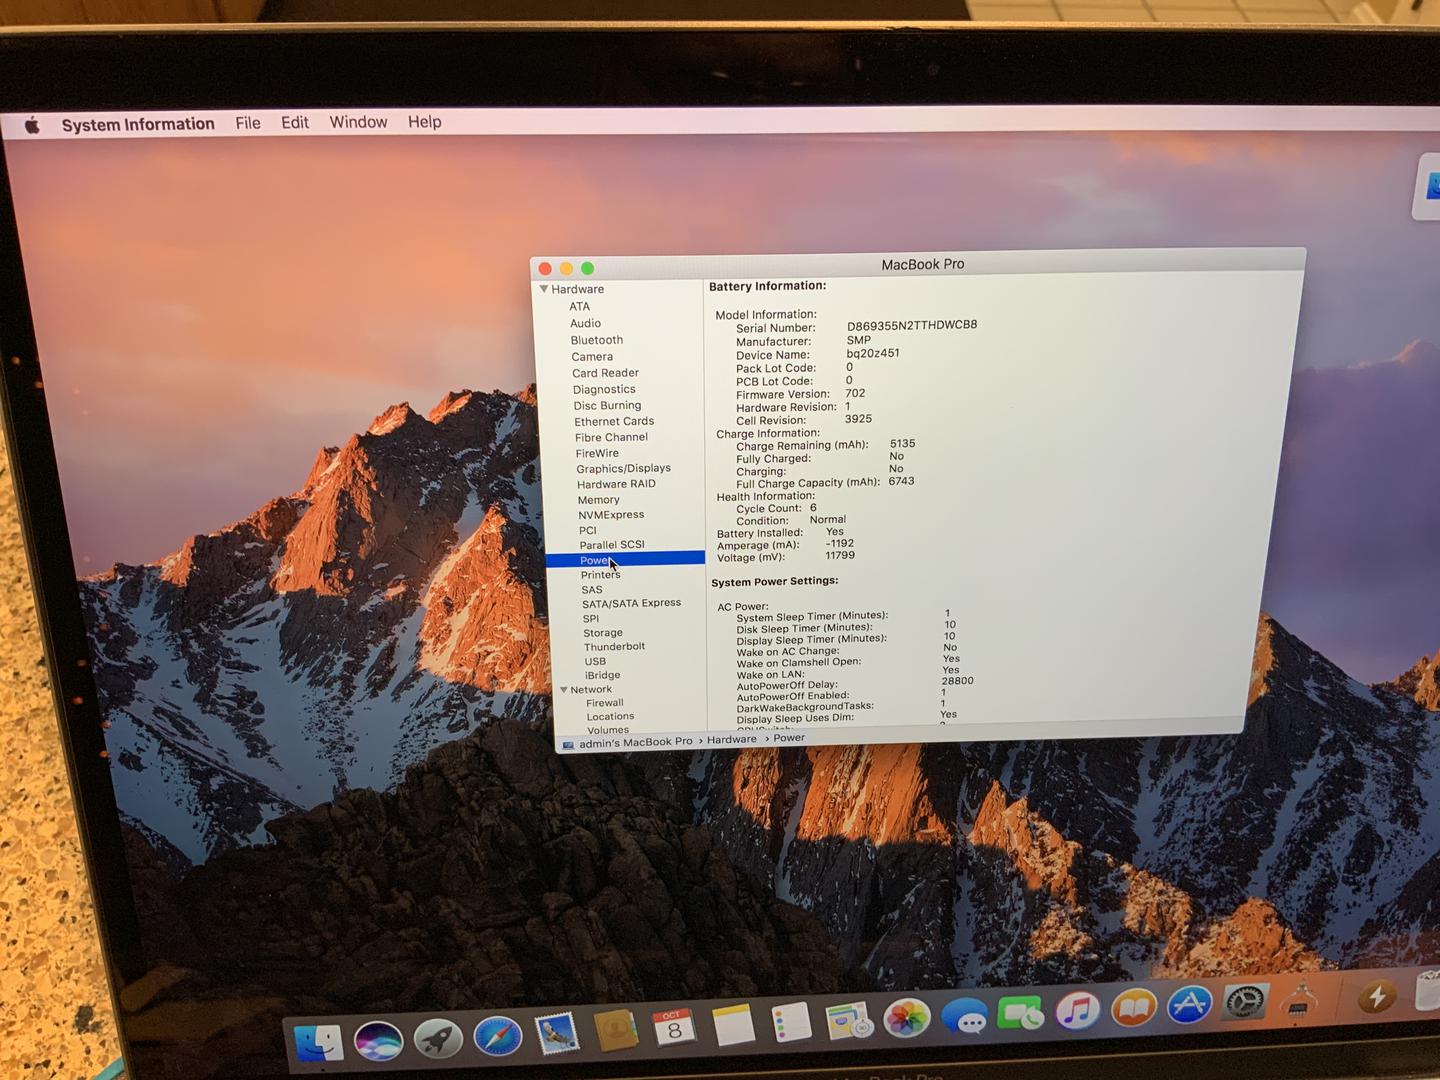Open the File menu
Screen dimensions: 1440x1080
tap(248, 123)
